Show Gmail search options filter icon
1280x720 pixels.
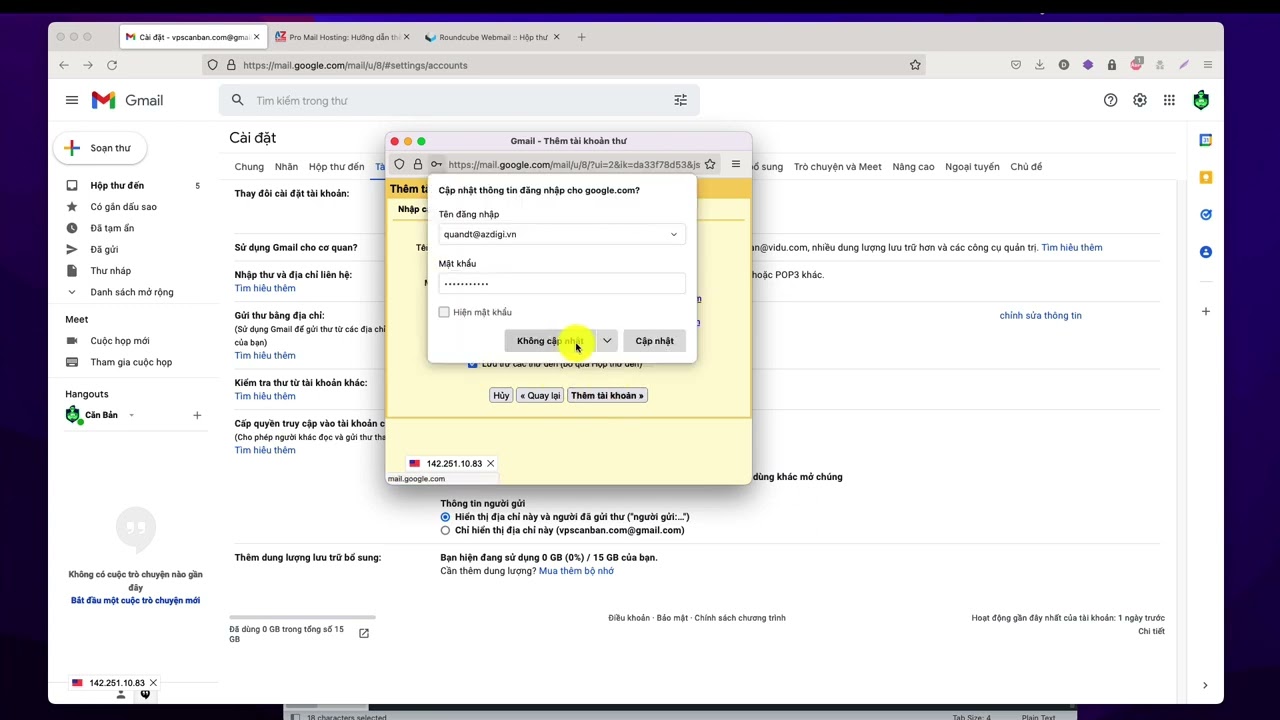coord(680,100)
